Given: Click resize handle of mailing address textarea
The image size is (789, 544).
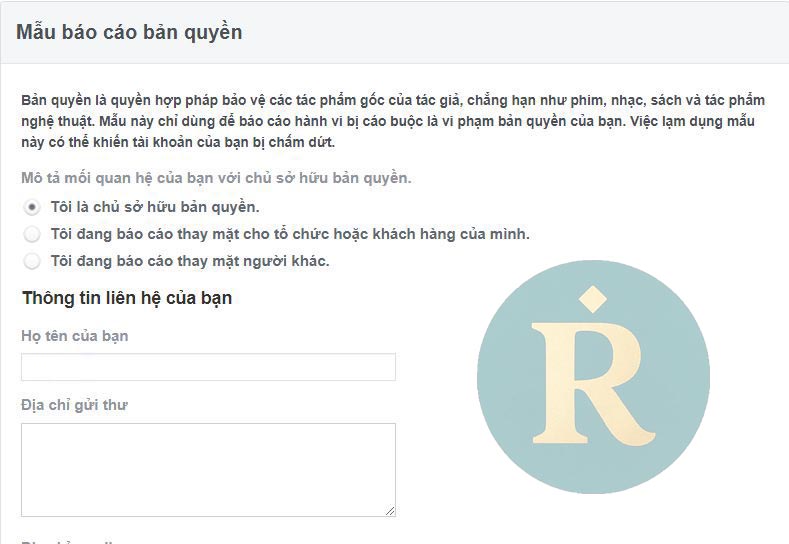Looking at the screenshot, I should click(390, 511).
